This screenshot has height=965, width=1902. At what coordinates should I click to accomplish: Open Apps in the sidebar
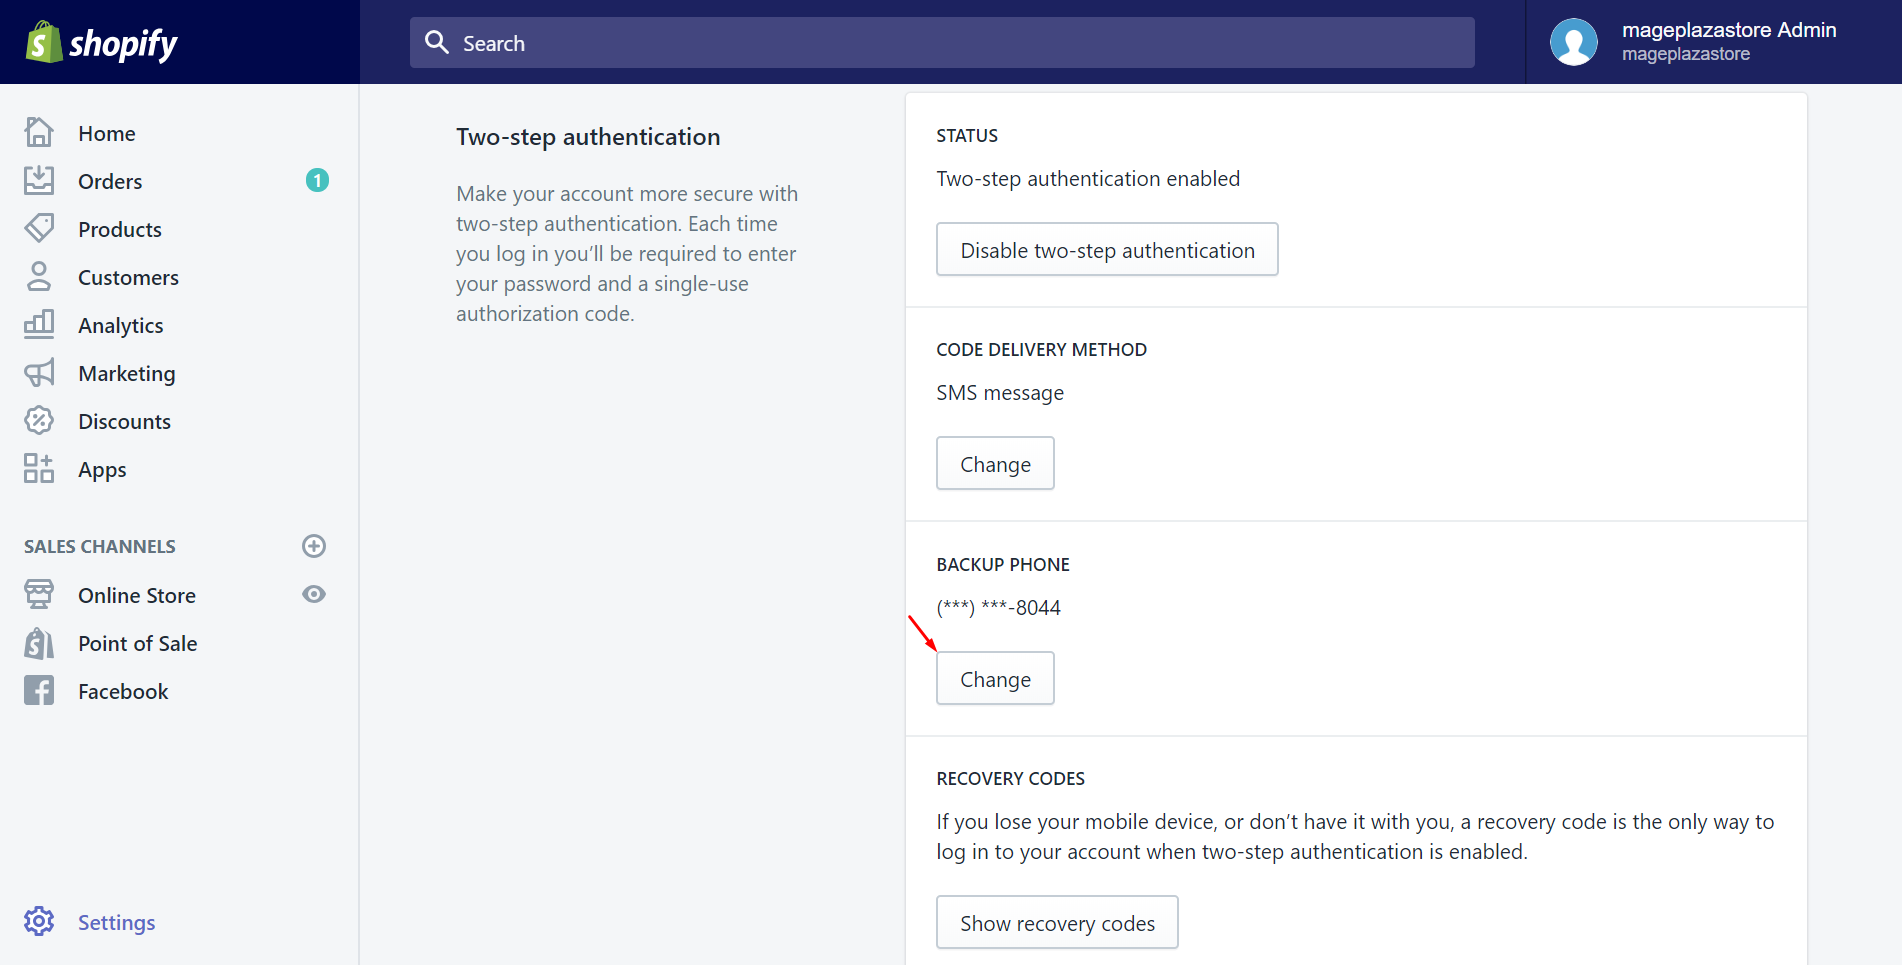102,470
